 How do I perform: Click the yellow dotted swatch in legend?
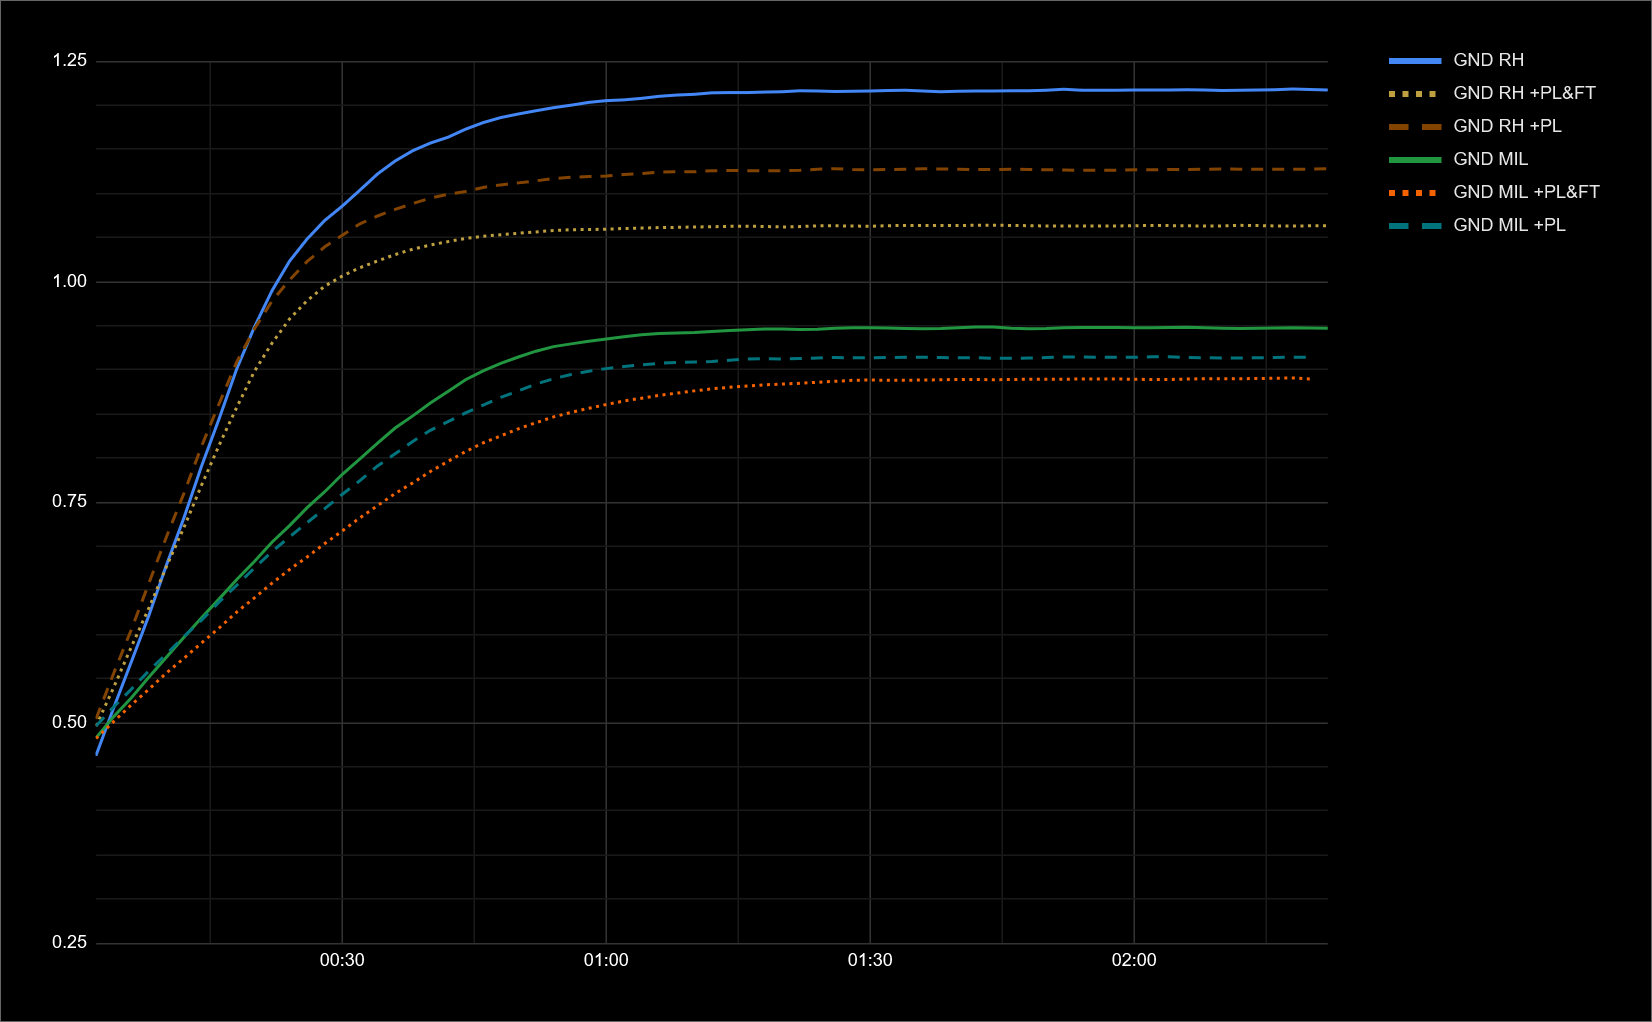(x=1415, y=93)
